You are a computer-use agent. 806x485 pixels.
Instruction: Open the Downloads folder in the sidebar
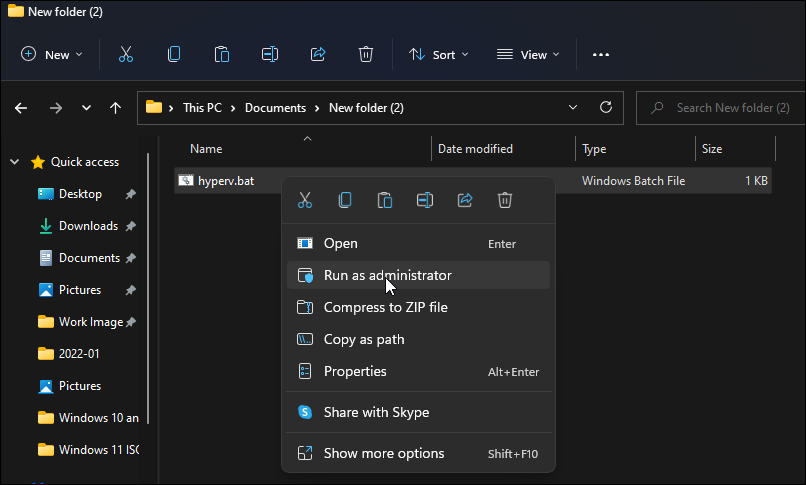(88, 226)
